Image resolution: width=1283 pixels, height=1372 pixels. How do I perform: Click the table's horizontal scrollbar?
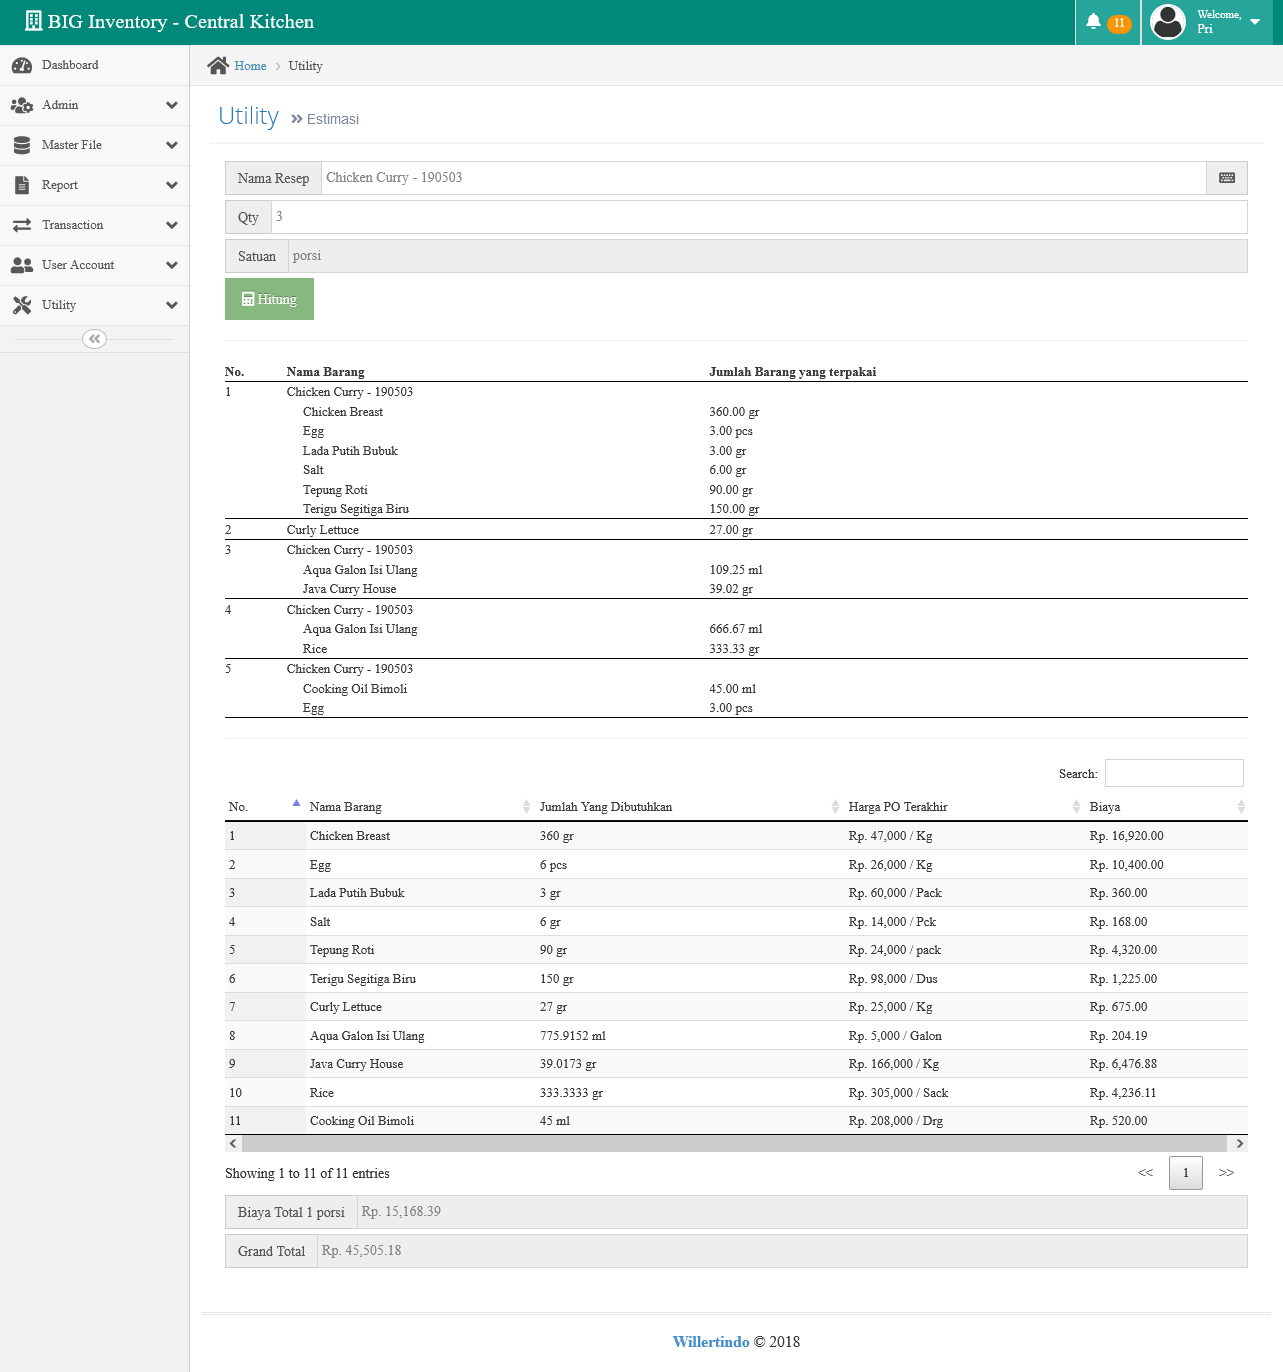click(734, 1143)
